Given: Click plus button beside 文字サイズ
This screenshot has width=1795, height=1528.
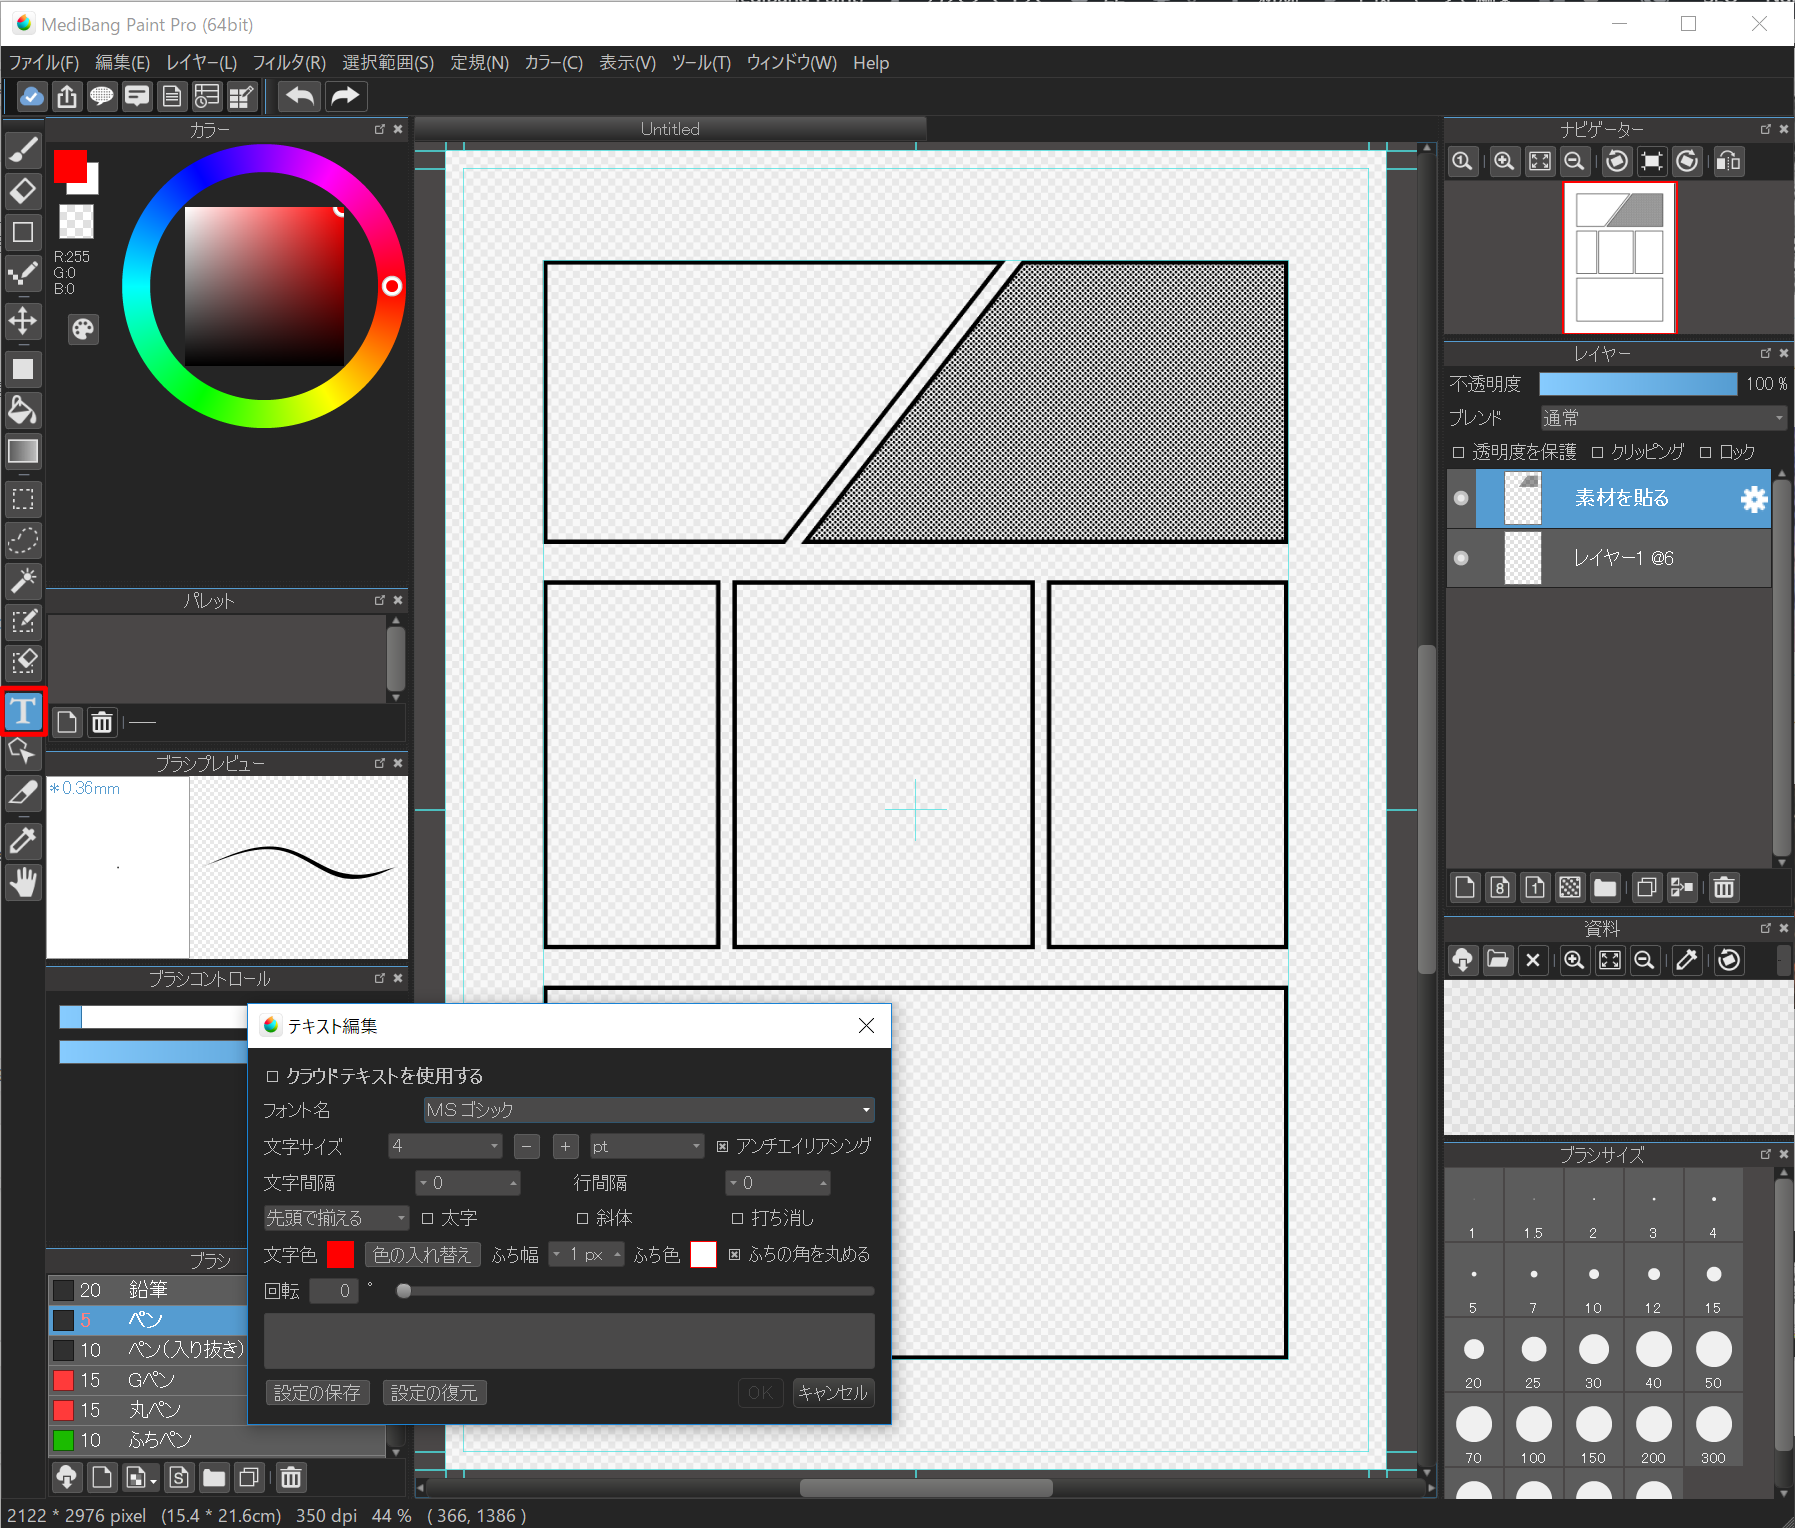Looking at the screenshot, I should 566,1146.
